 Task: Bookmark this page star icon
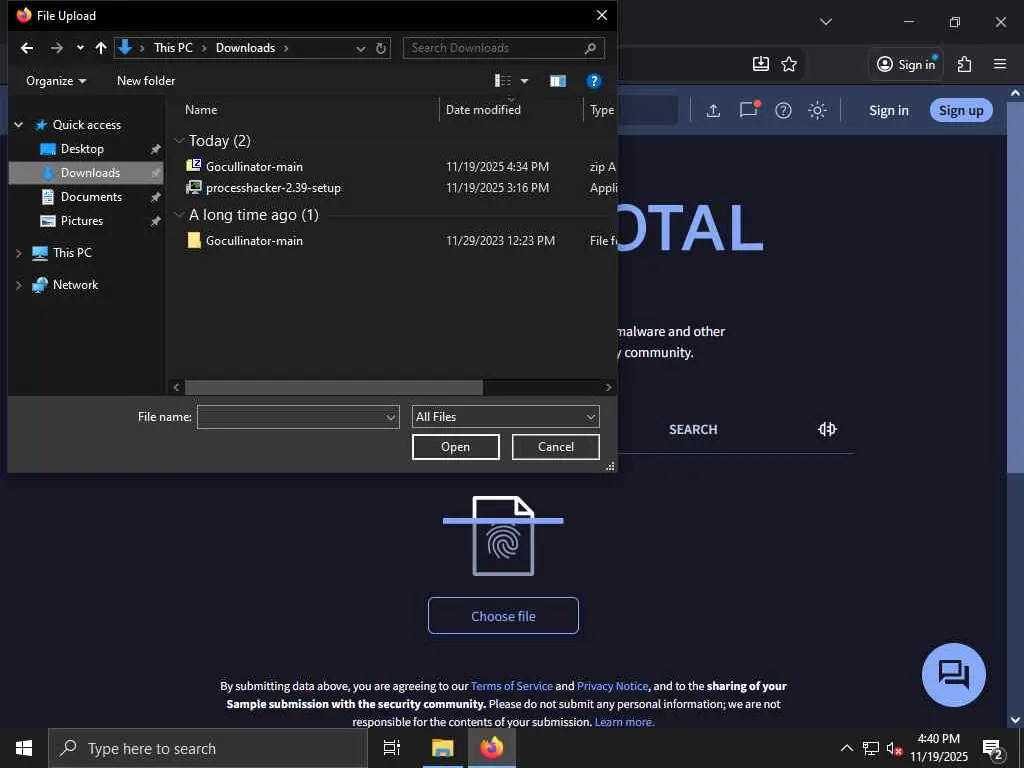click(x=789, y=64)
